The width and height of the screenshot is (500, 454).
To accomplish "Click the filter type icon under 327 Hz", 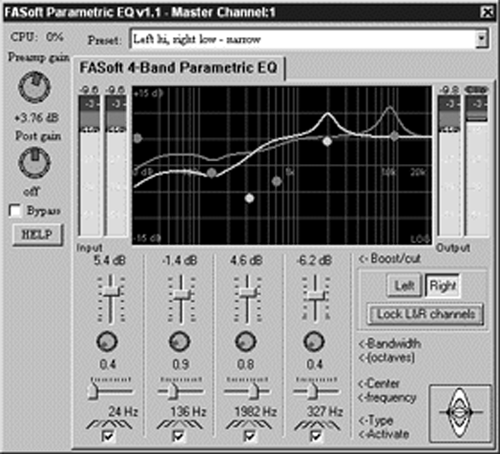I will (317, 424).
